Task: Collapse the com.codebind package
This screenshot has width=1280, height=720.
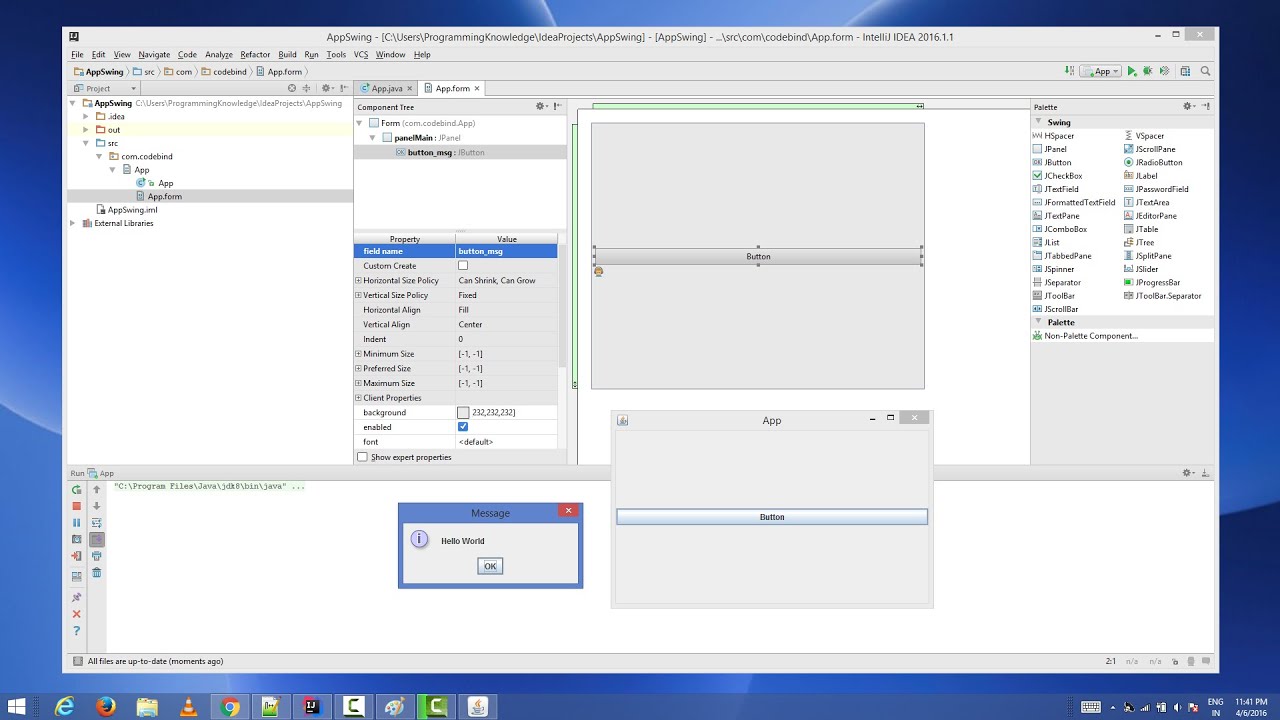Action: click(x=99, y=156)
